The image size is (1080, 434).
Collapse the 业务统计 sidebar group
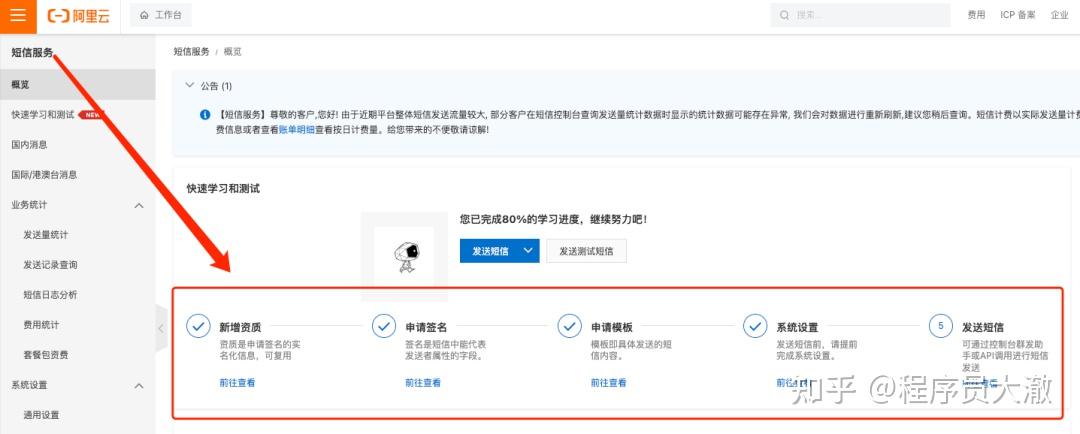coord(138,205)
